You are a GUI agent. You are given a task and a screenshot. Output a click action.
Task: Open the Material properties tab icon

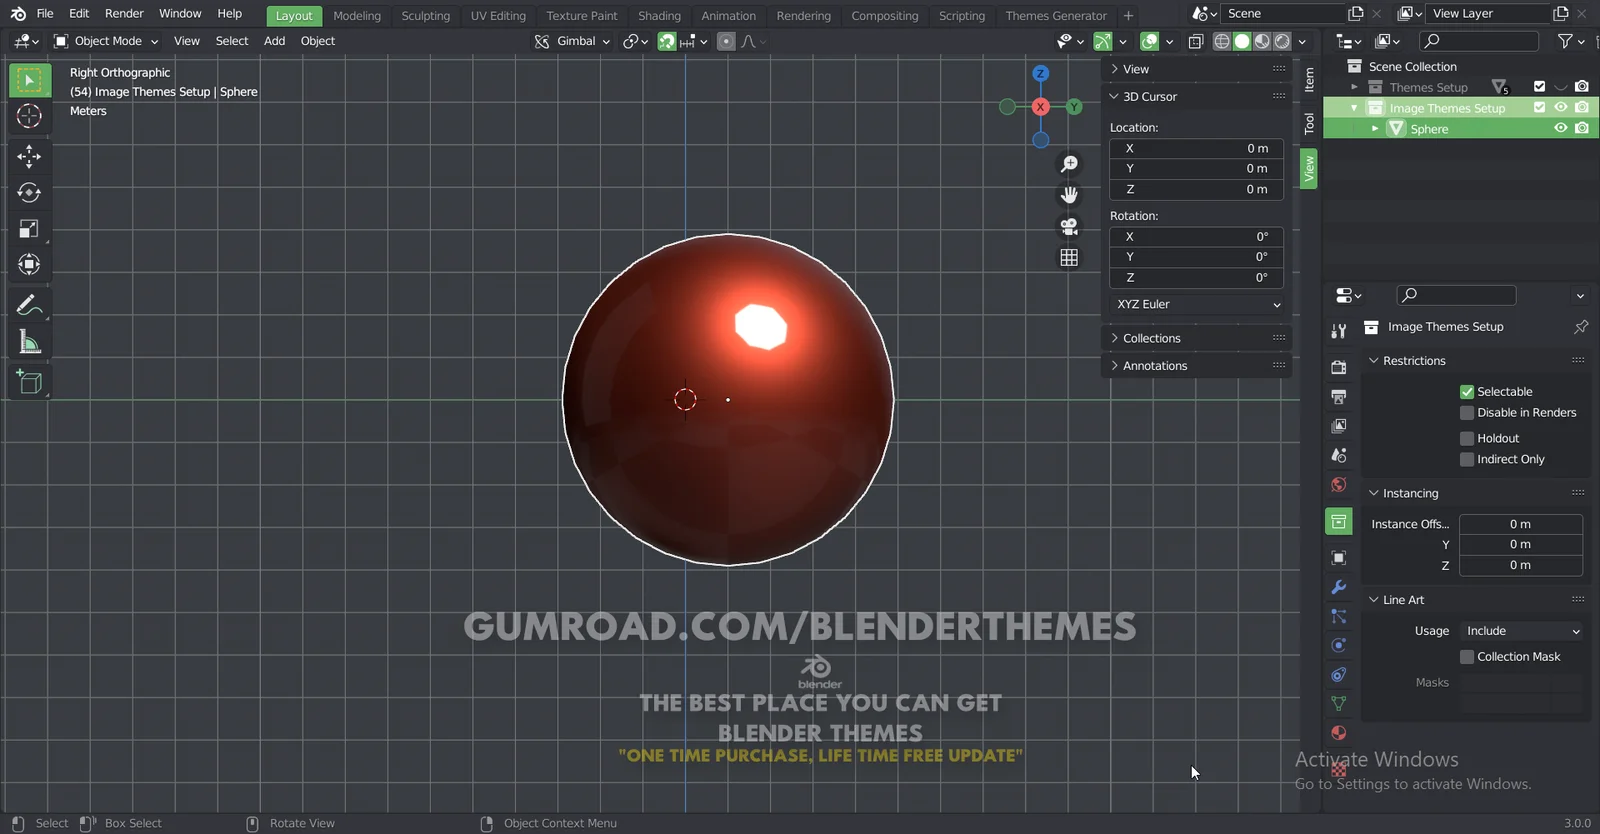point(1339,733)
